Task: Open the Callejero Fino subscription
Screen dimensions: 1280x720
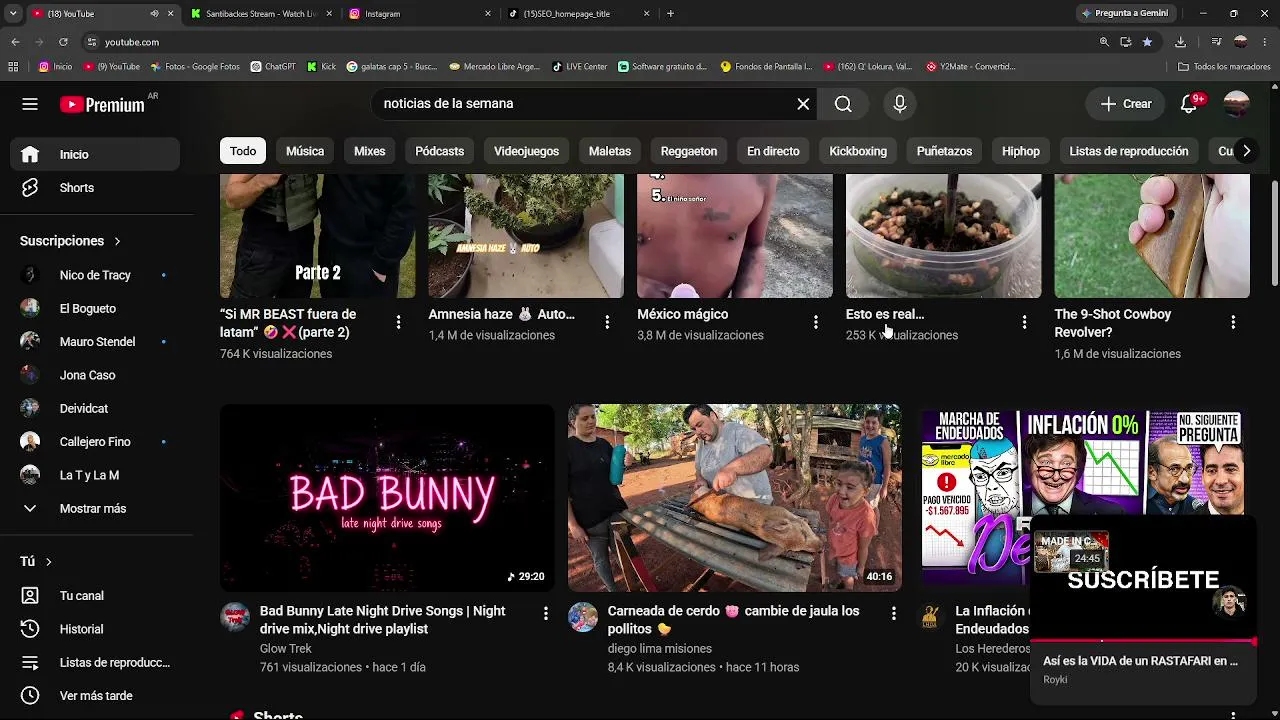Action: (x=95, y=442)
